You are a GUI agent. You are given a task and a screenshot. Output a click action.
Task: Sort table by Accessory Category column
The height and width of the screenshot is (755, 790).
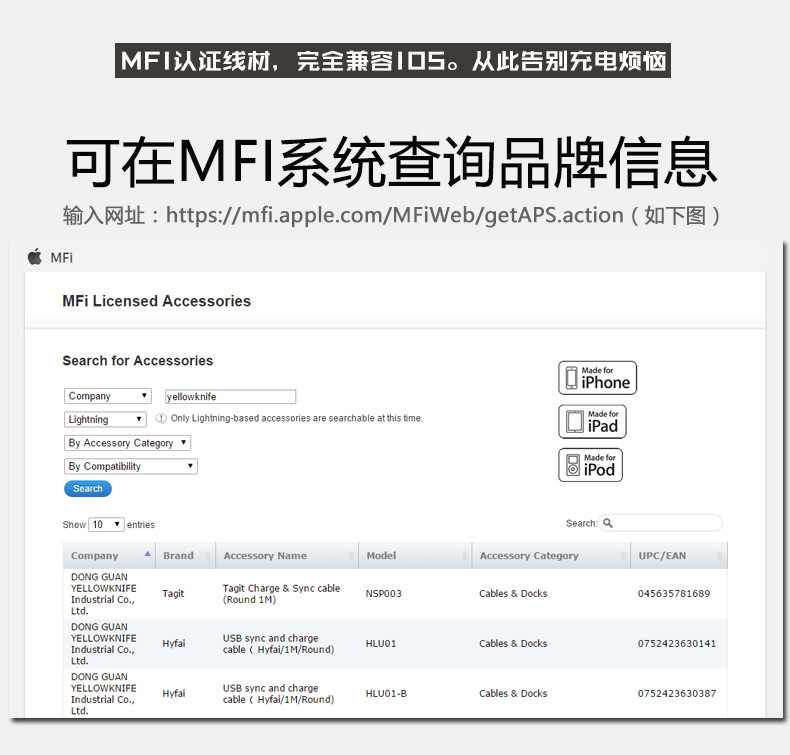coord(551,556)
